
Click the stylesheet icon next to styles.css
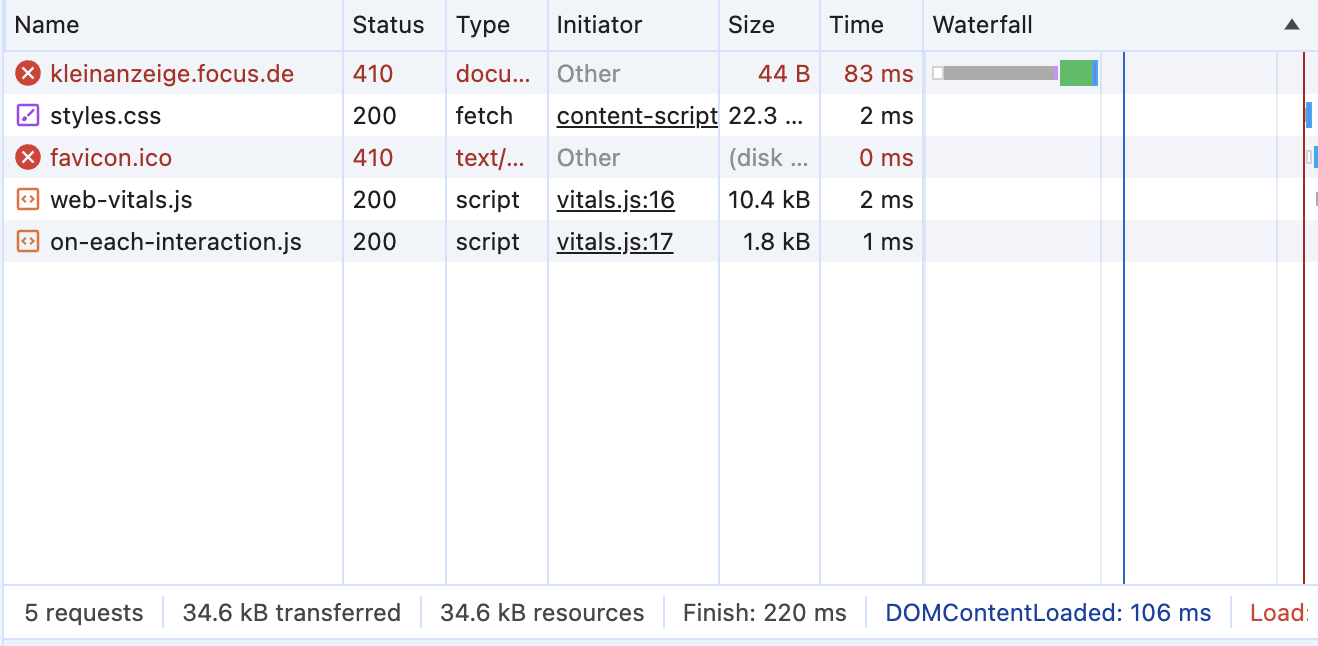pos(28,116)
